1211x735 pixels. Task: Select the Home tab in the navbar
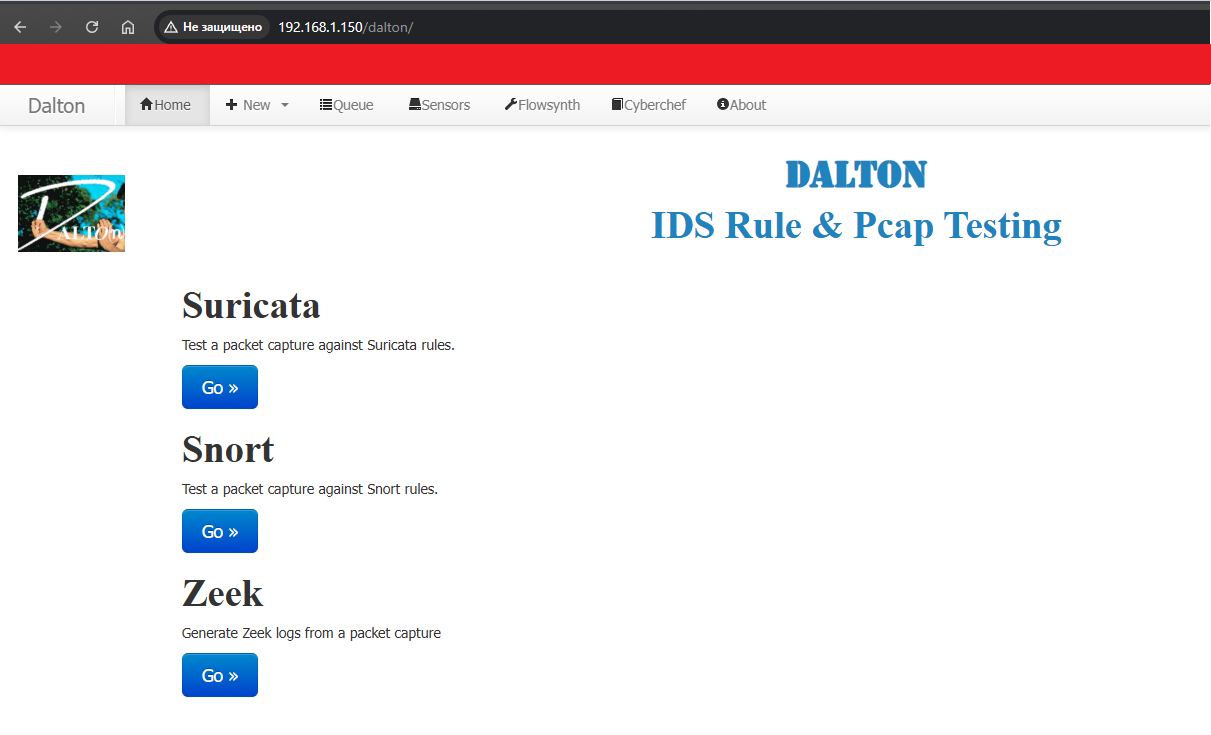point(167,105)
